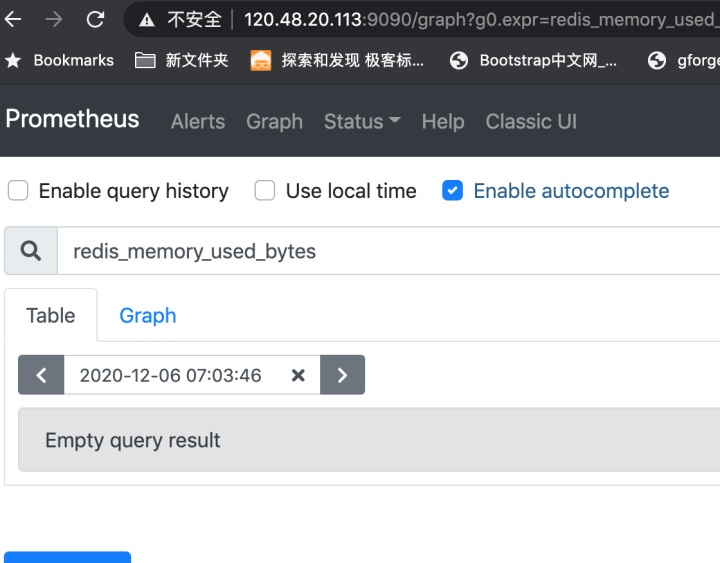Toggle Use local time checkbox

[x=265, y=191]
